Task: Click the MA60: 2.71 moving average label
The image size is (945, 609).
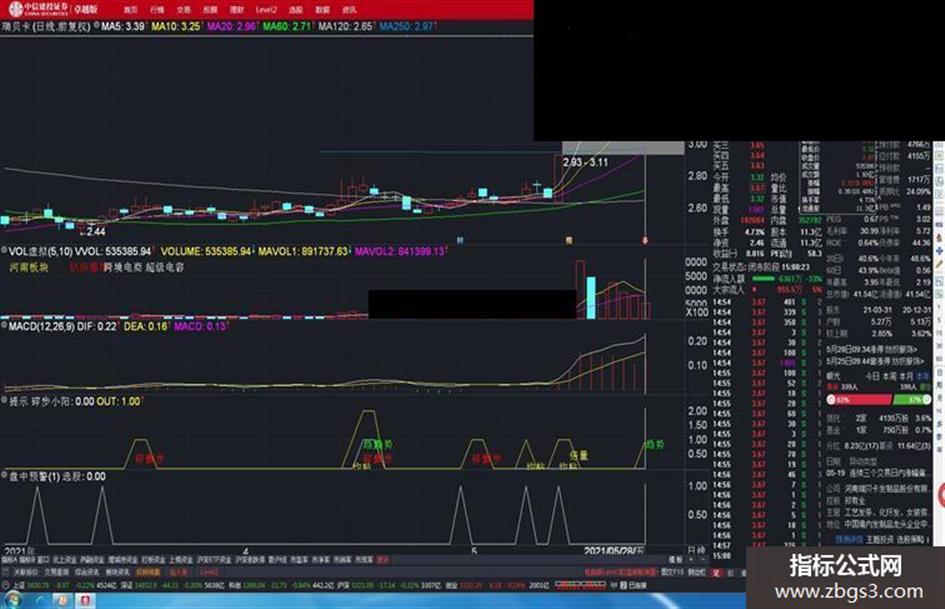Action: (287, 27)
